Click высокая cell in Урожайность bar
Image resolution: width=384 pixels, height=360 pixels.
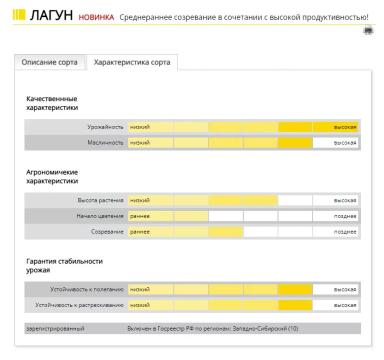point(335,127)
